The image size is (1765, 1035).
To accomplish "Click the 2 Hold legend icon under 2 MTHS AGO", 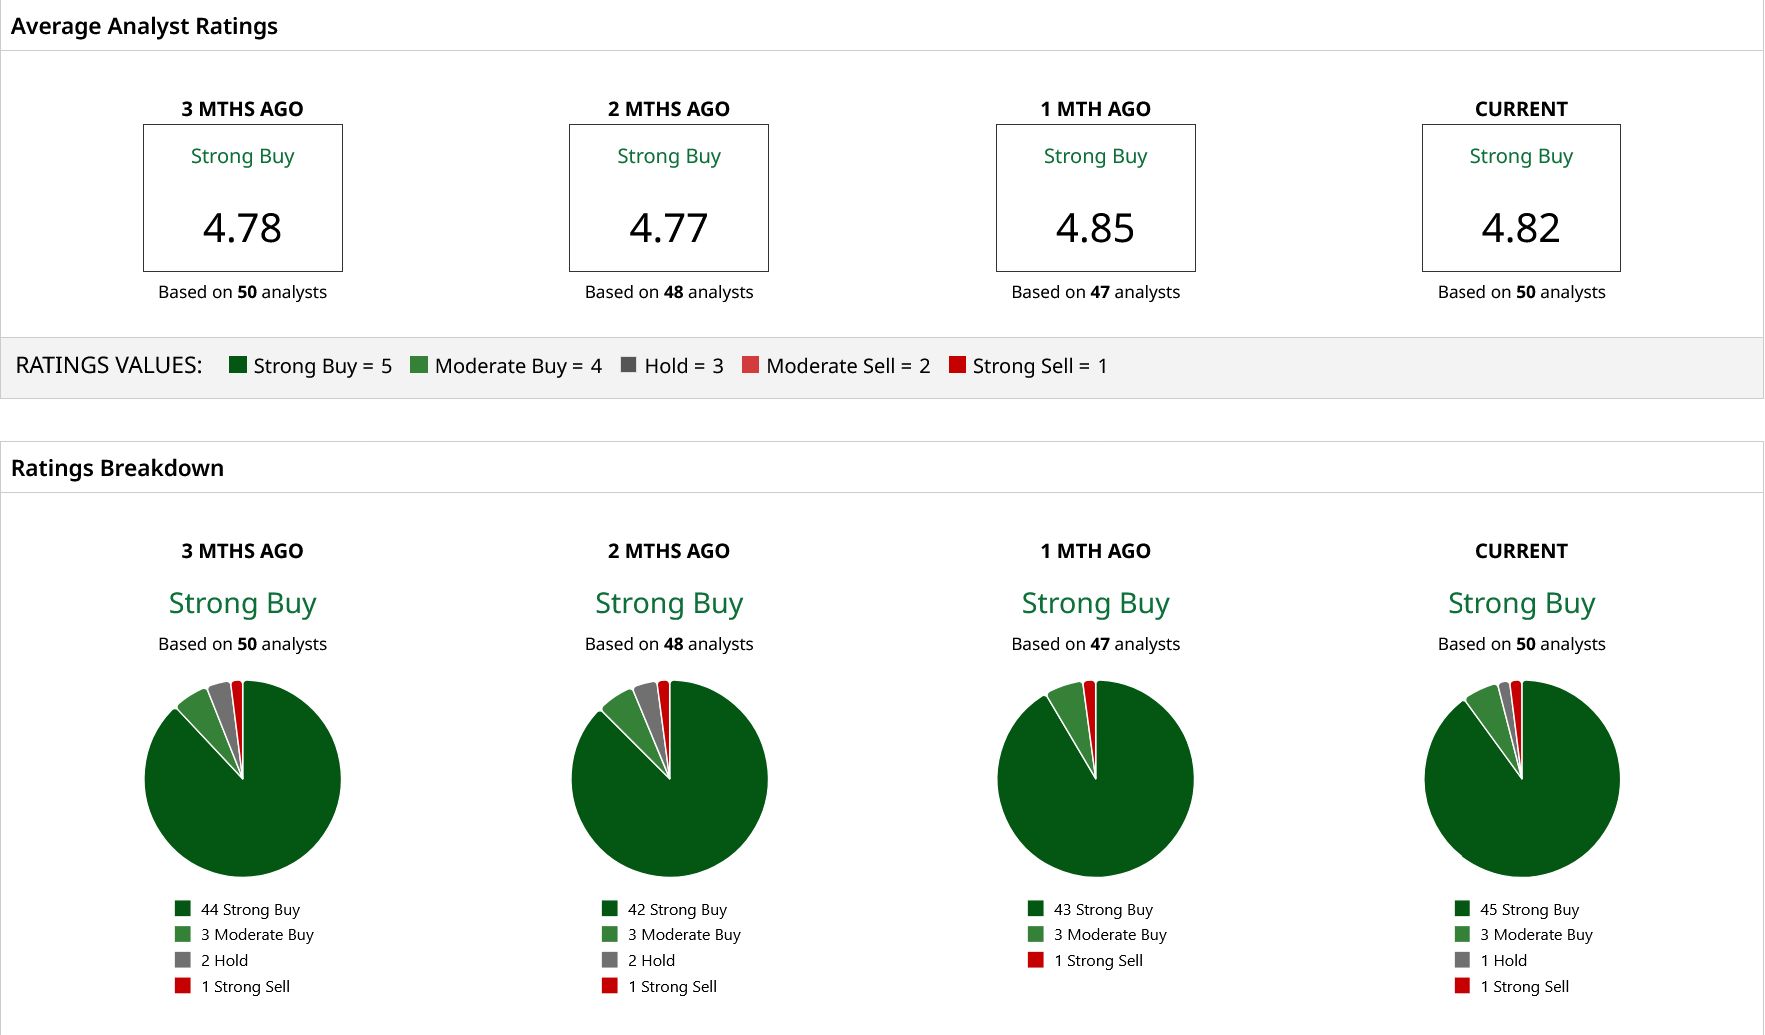I will click(610, 960).
